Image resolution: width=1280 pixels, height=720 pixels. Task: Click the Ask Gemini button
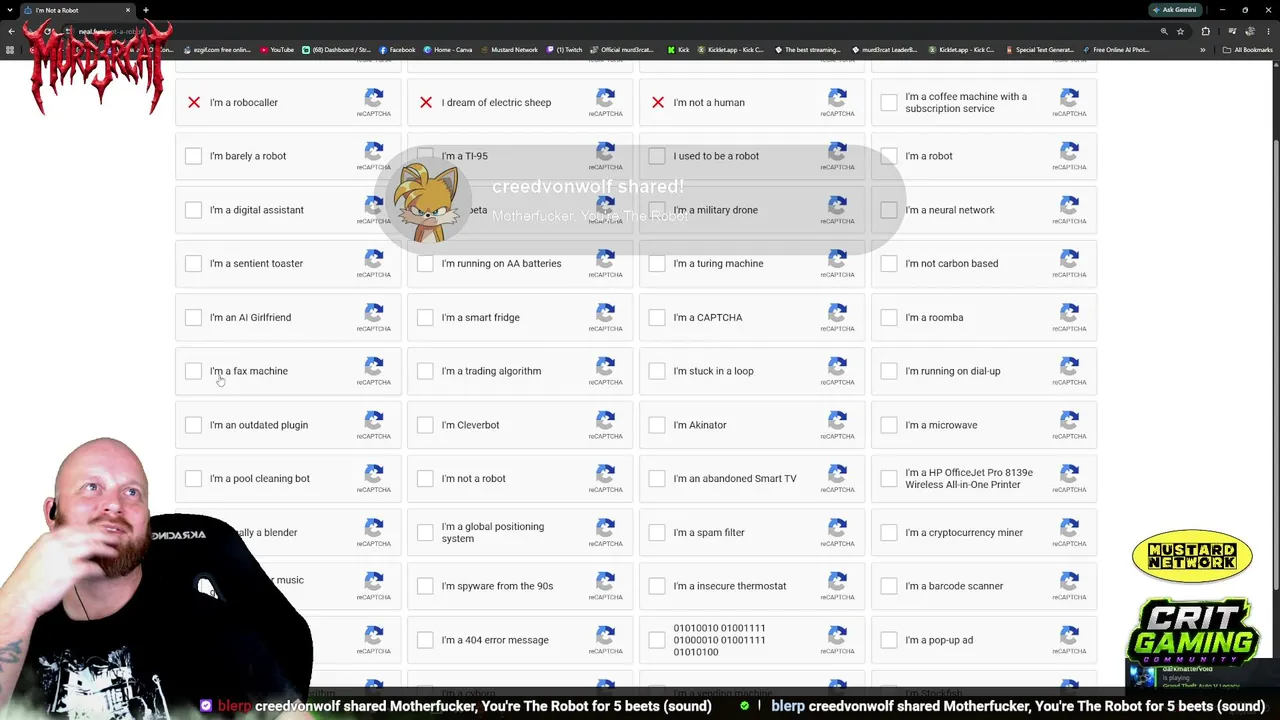[1174, 10]
